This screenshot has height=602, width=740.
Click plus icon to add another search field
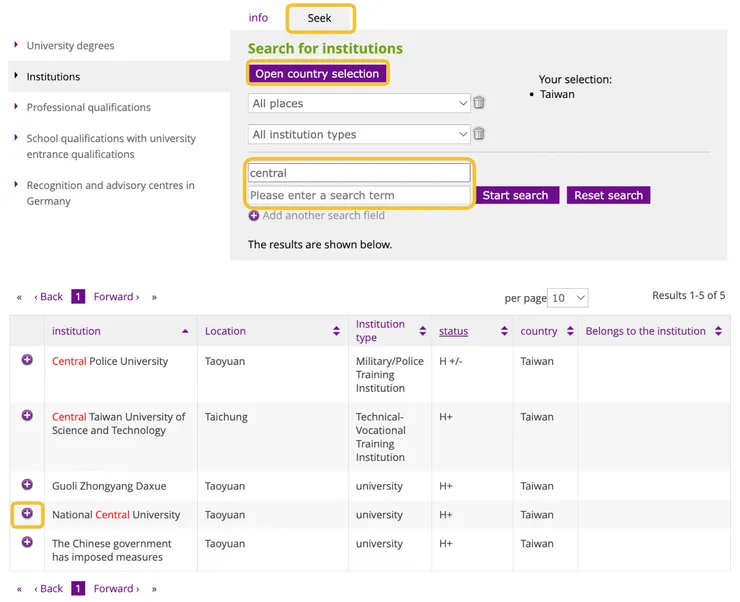[x=254, y=215]
